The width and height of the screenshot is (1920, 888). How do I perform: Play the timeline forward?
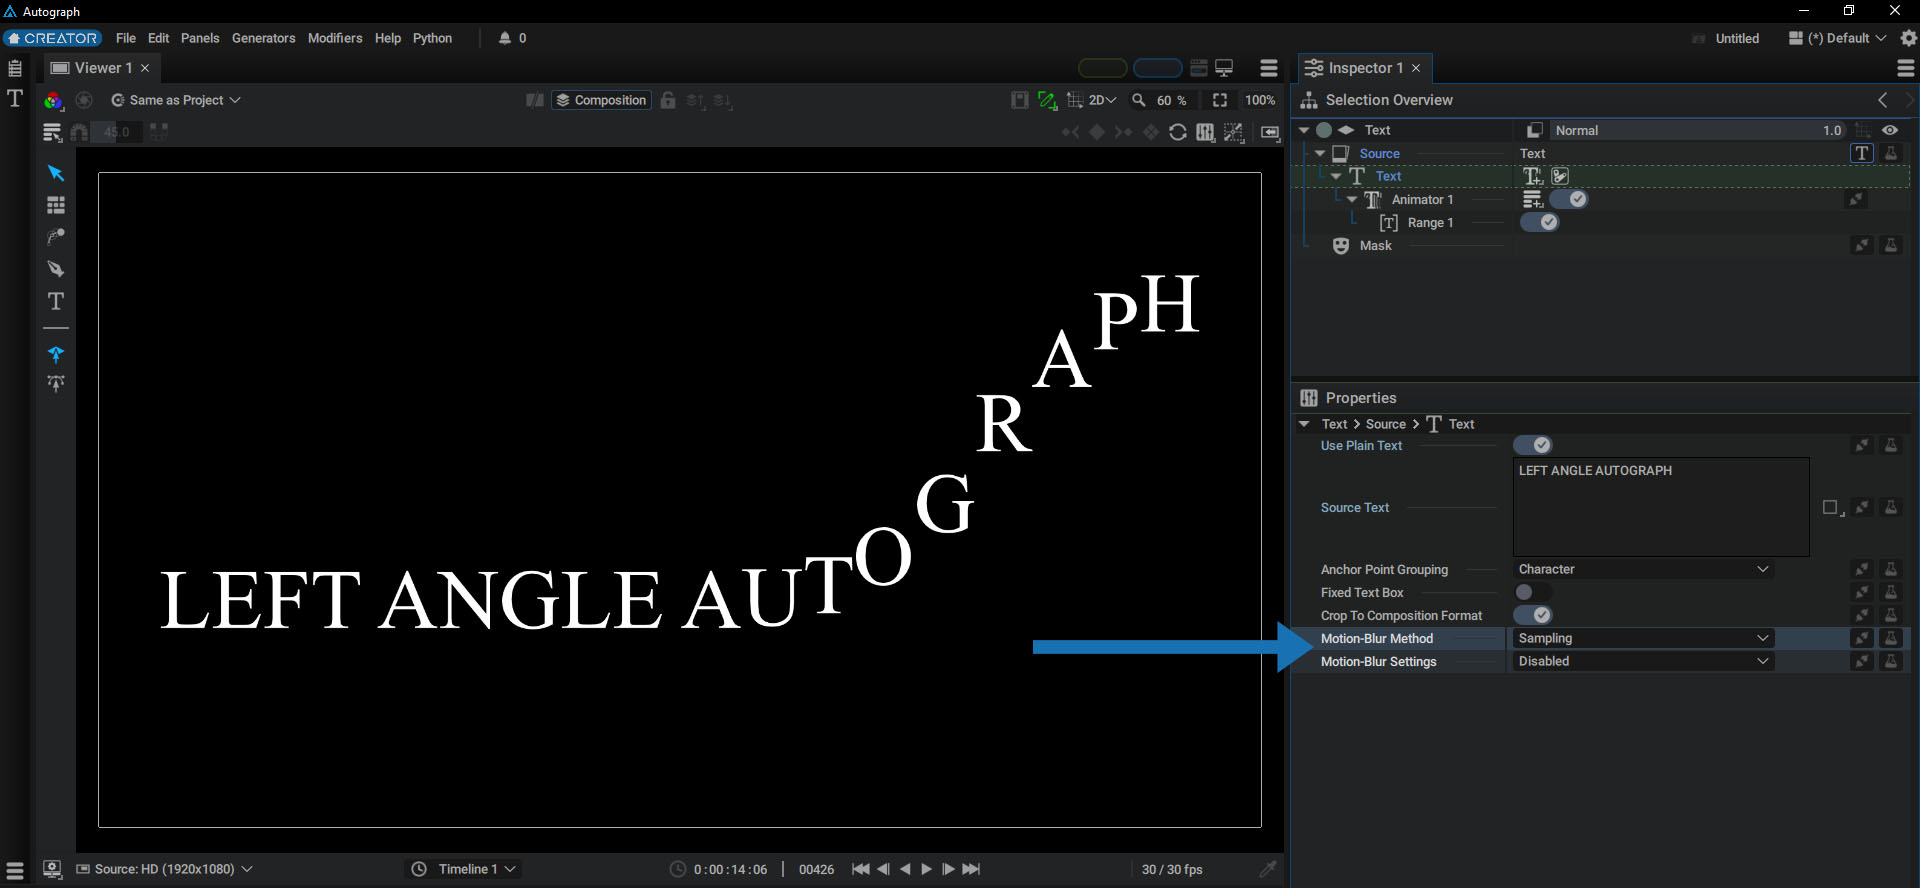pyautogui.click(x=926, y=869)
